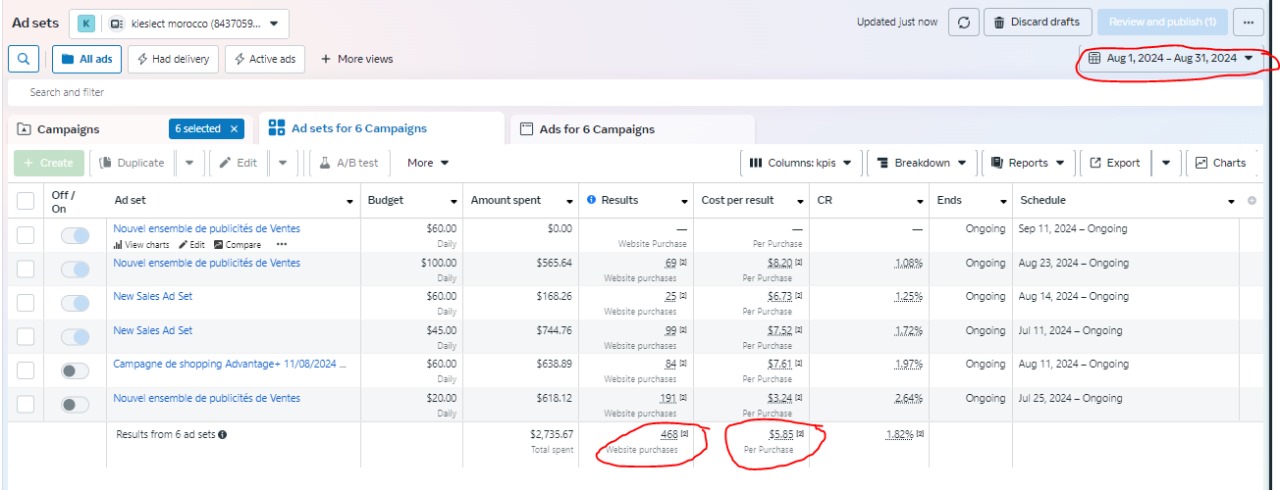Tick the select-all header checkbox
Screen dimensions: 1280x490
pyautogui.click(x=26, y=201)
